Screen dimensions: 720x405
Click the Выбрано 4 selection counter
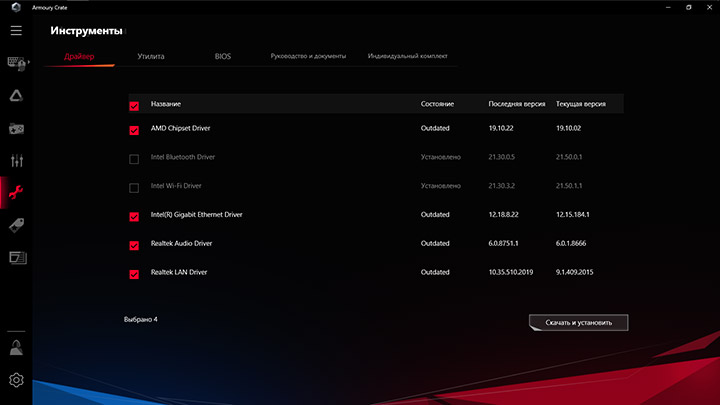[x=141, y=320]
